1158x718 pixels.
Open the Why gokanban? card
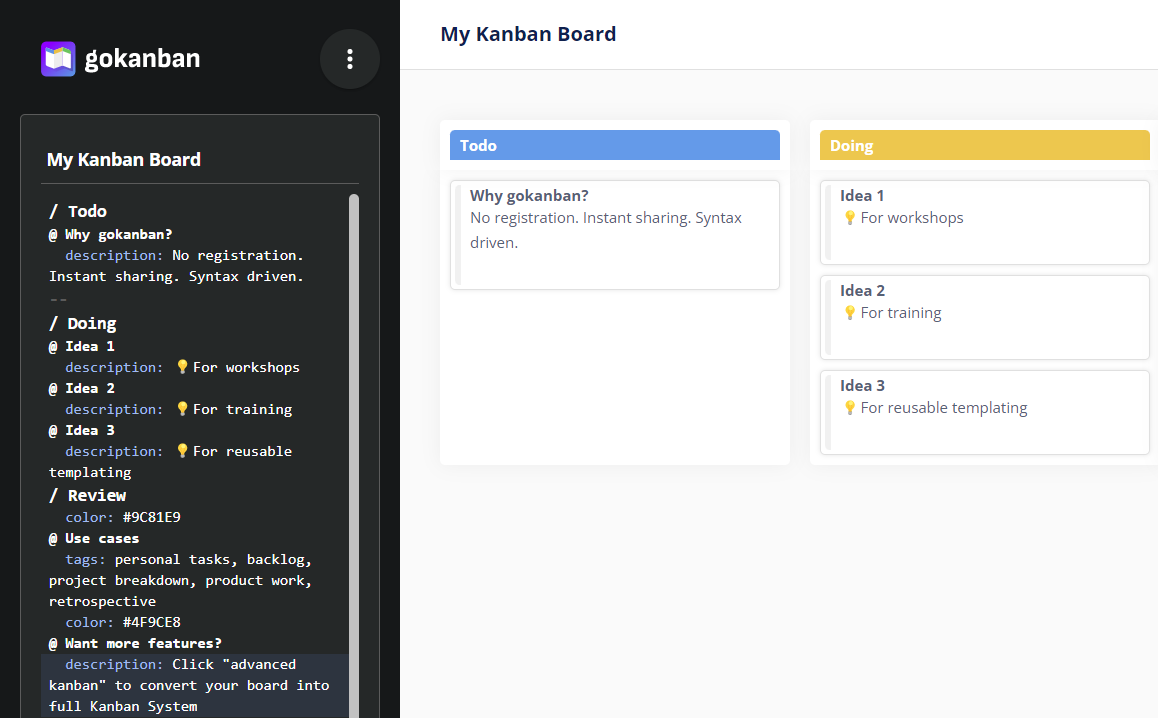[614, 235]
